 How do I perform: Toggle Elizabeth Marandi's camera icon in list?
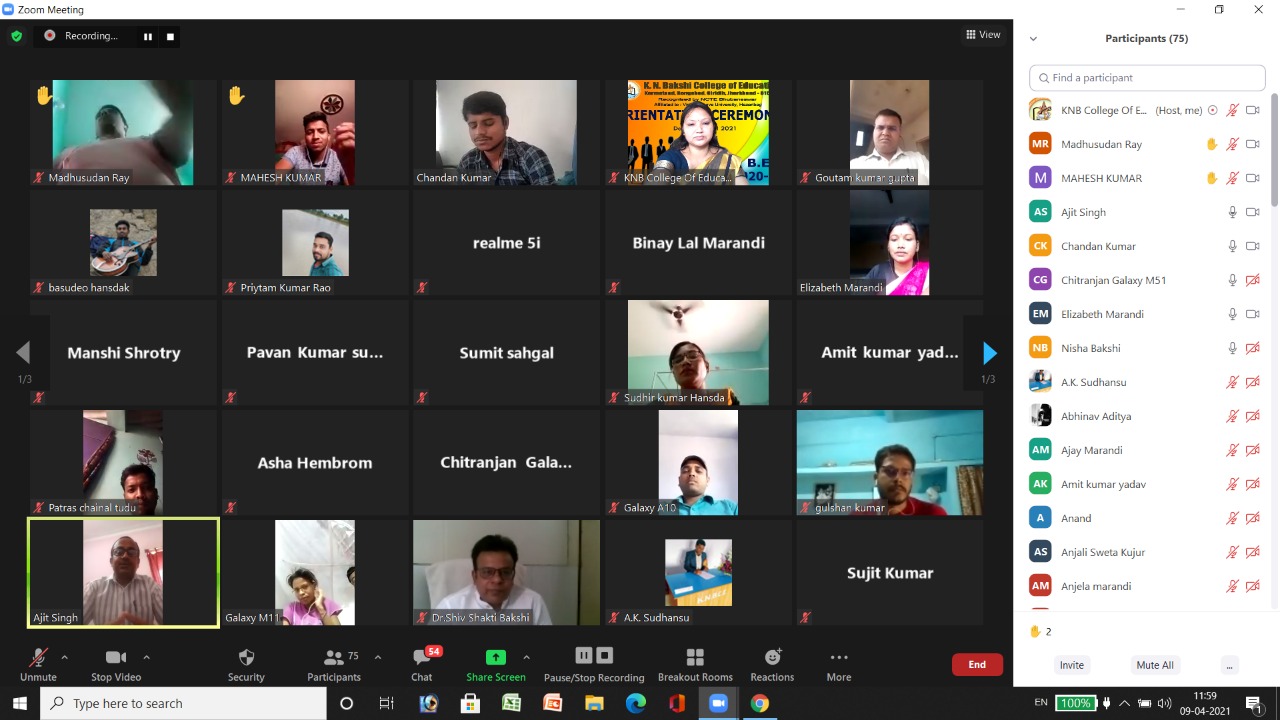pyautogui.click(x=1252, y=314)
